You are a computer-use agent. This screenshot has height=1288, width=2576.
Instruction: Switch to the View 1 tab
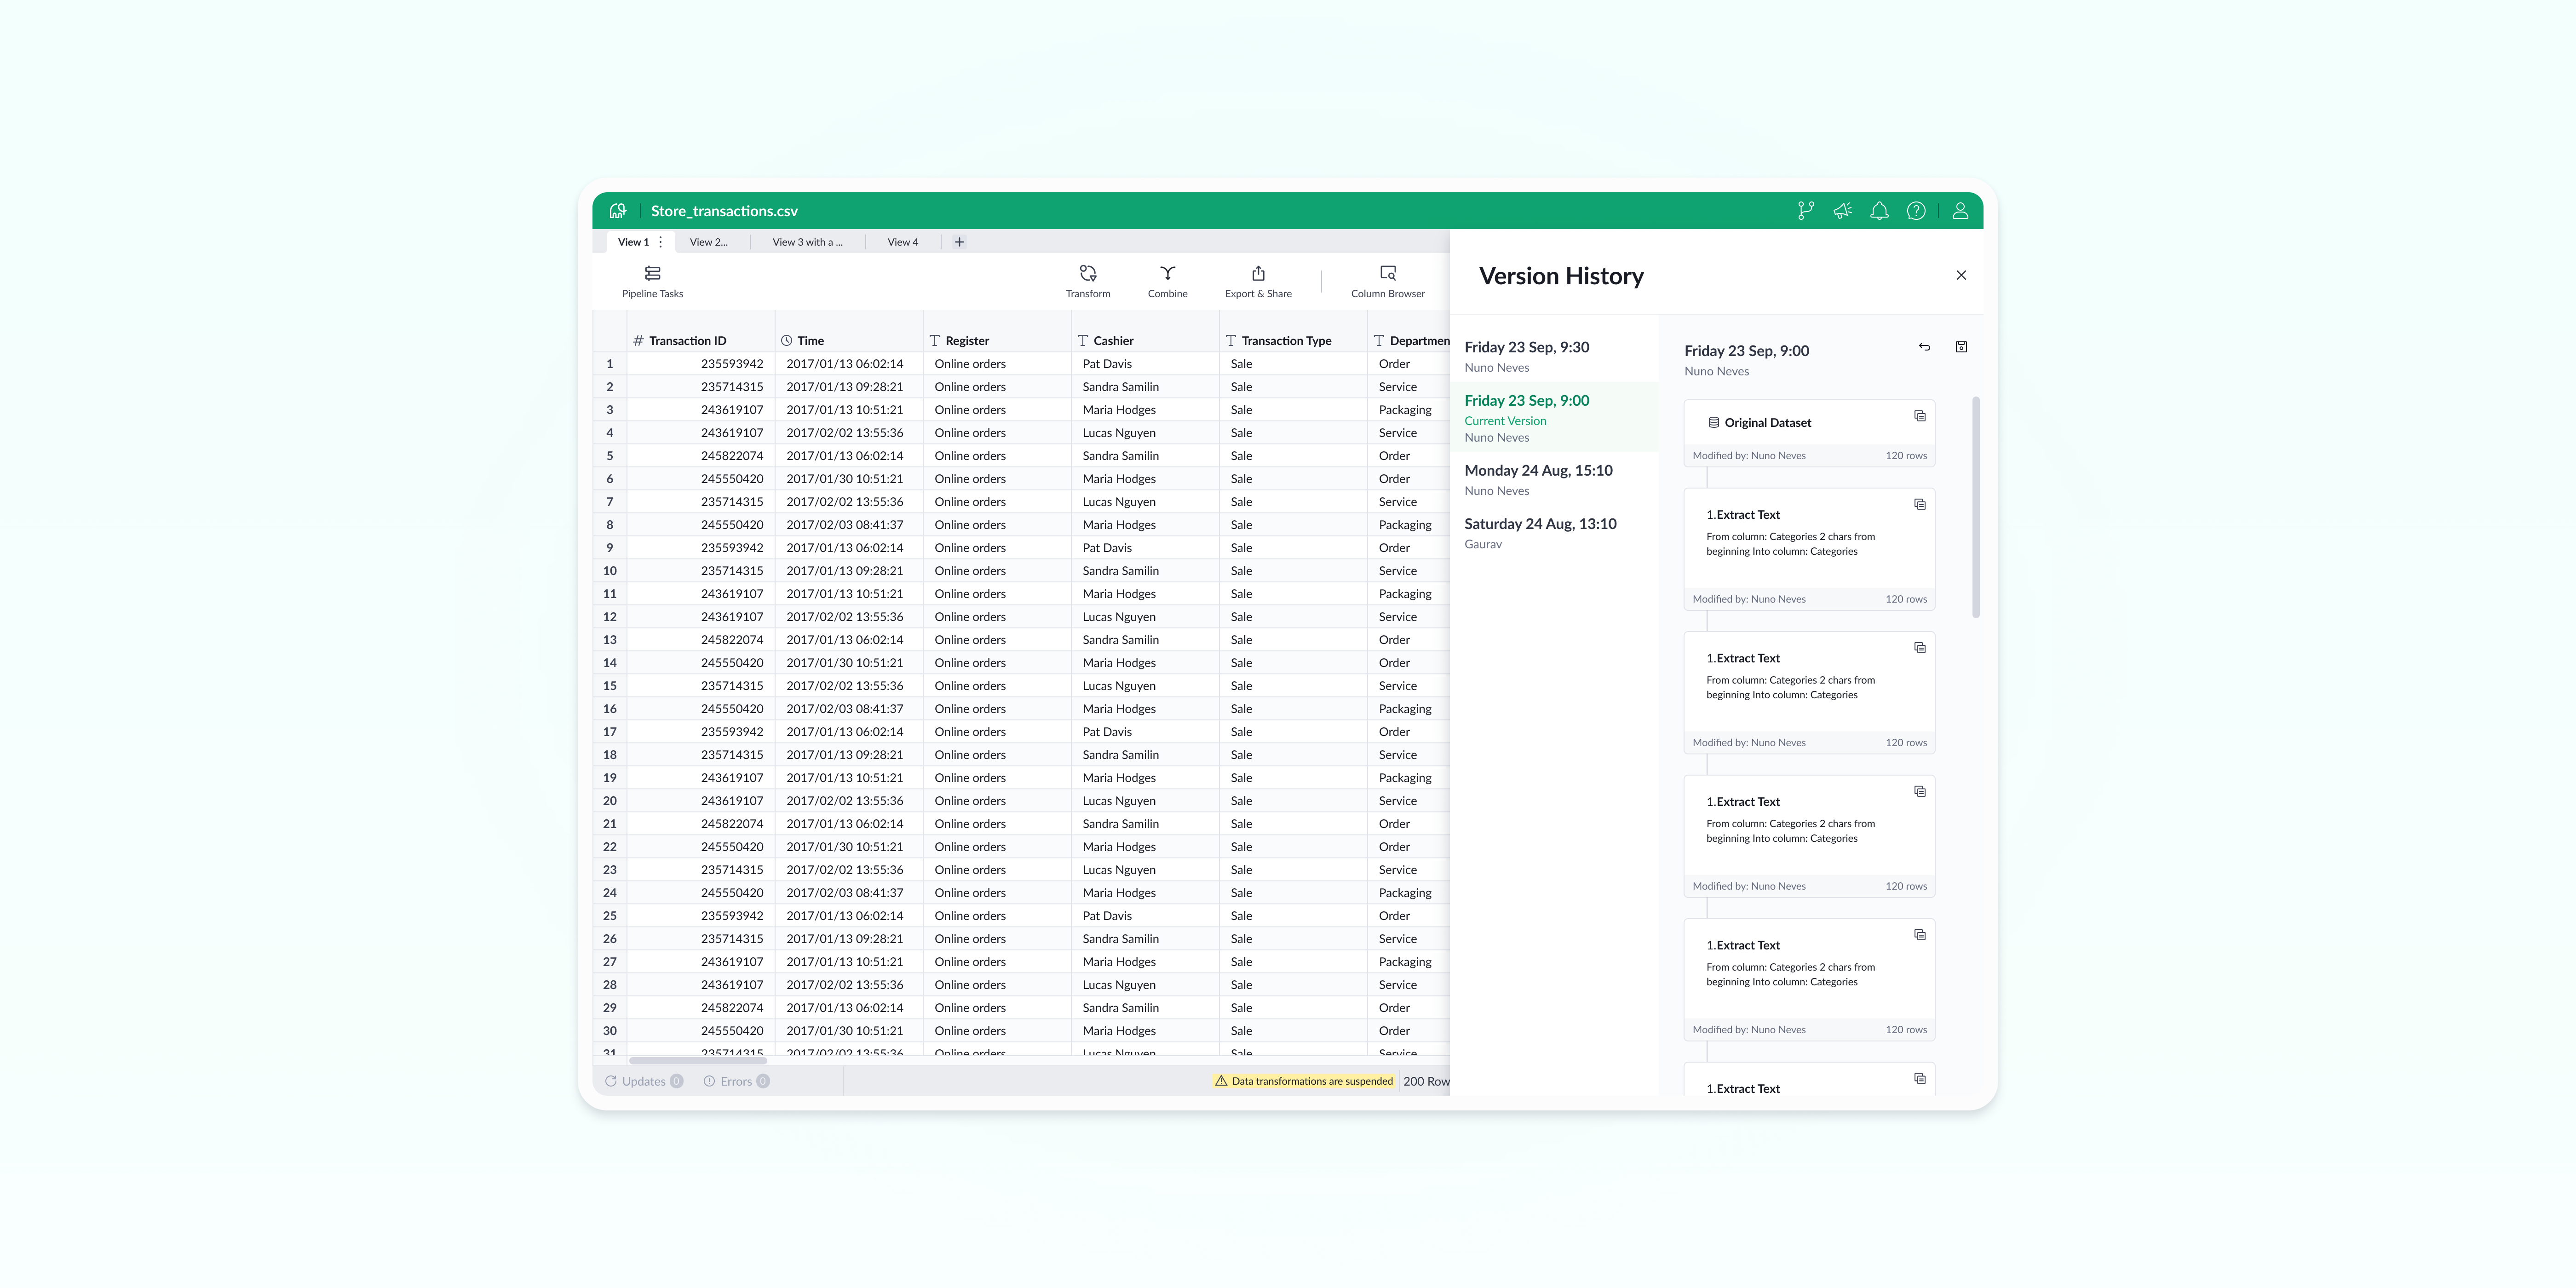tap(633, 242)
